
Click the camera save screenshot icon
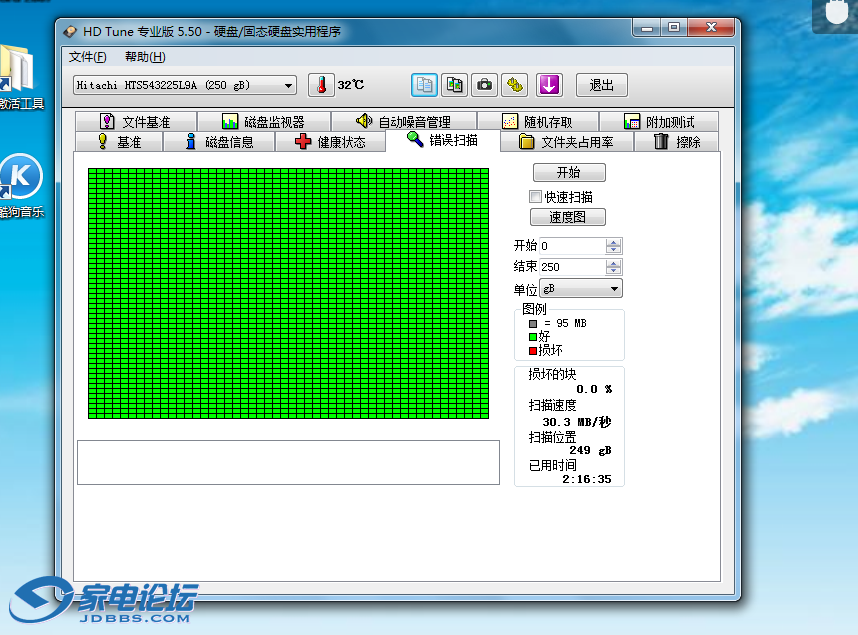point(484,85)
